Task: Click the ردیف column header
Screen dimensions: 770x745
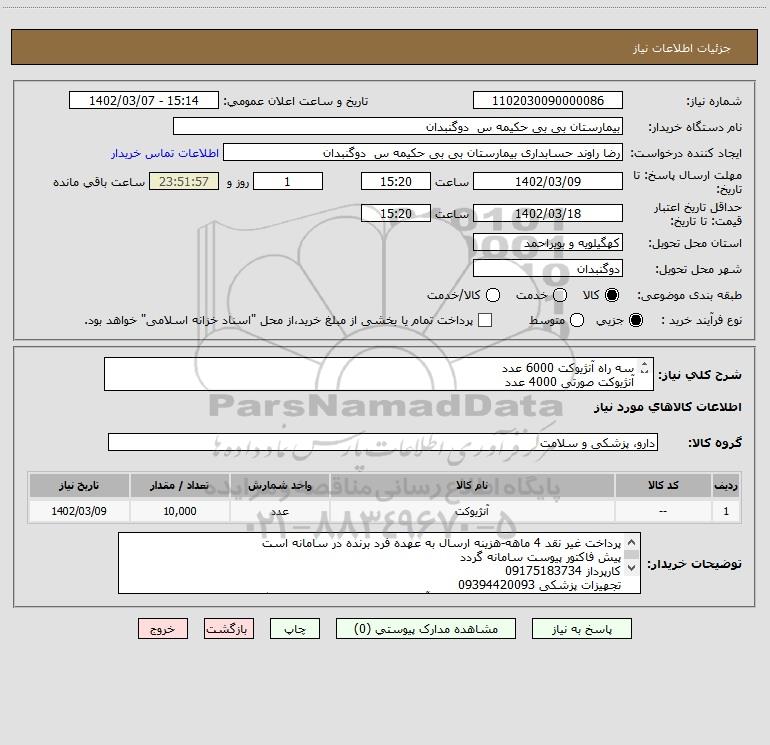Action: [726, 485]
